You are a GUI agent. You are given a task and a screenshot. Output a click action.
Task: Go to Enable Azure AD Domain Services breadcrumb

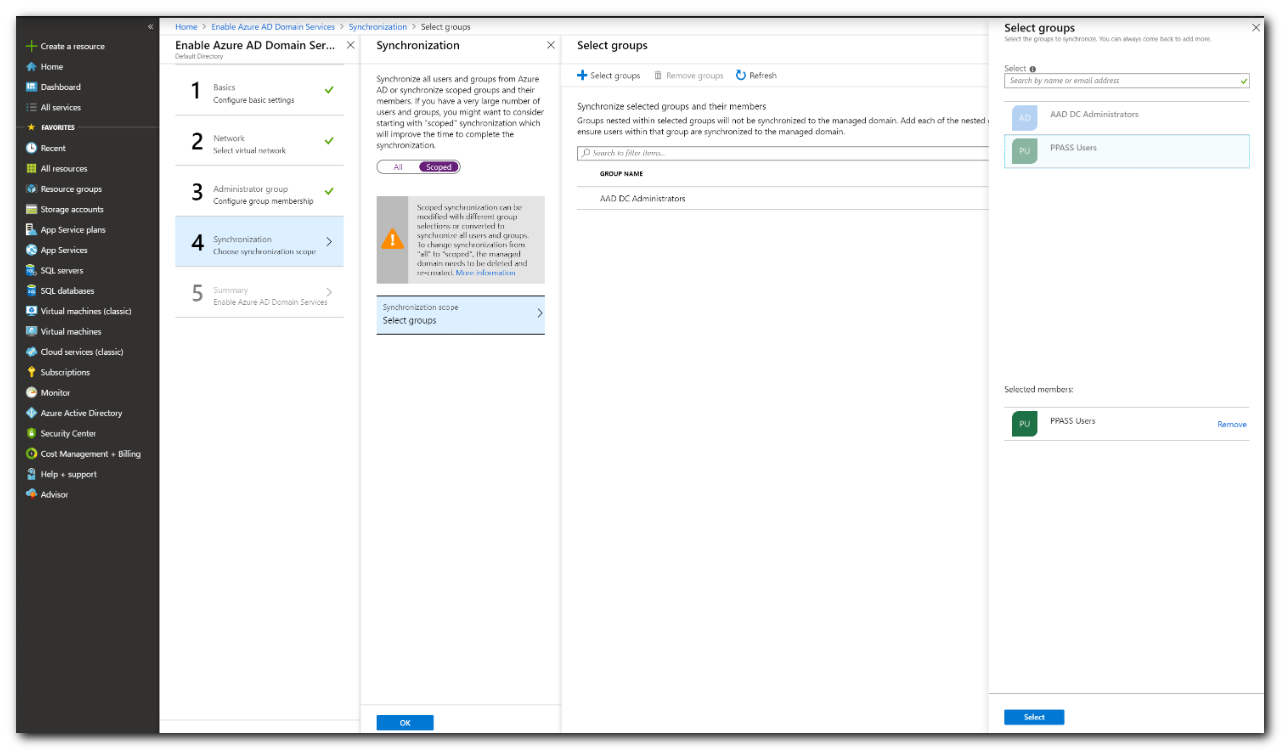(x=271, y=27)
